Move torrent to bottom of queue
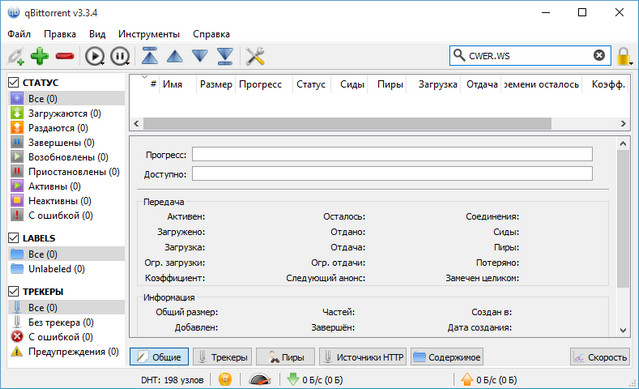 [x=225, y=56]
